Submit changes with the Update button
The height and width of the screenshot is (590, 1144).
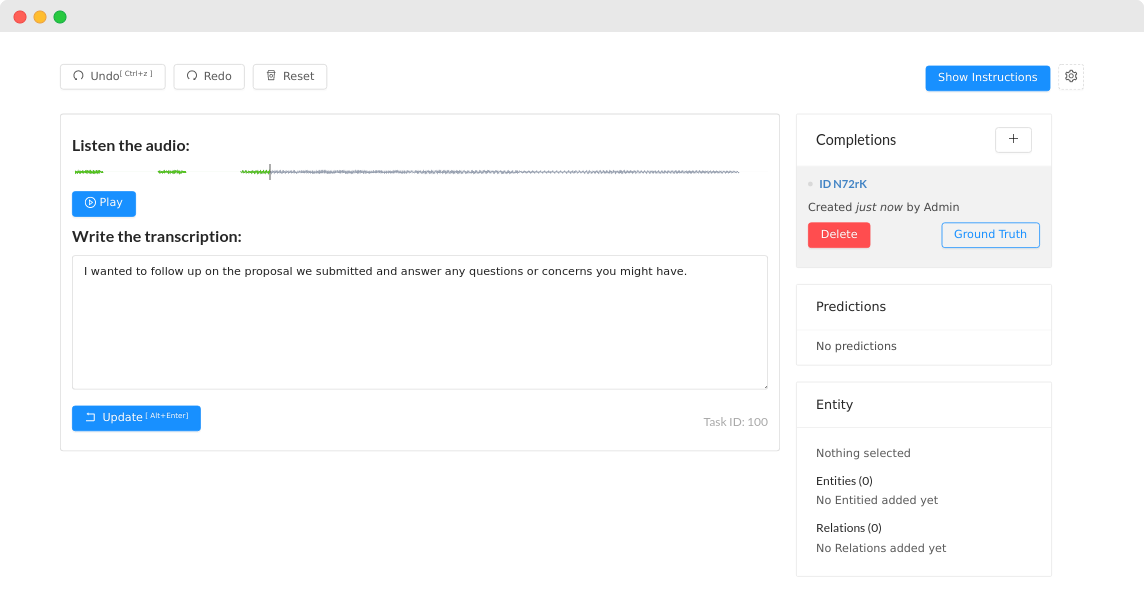[136, 418]
